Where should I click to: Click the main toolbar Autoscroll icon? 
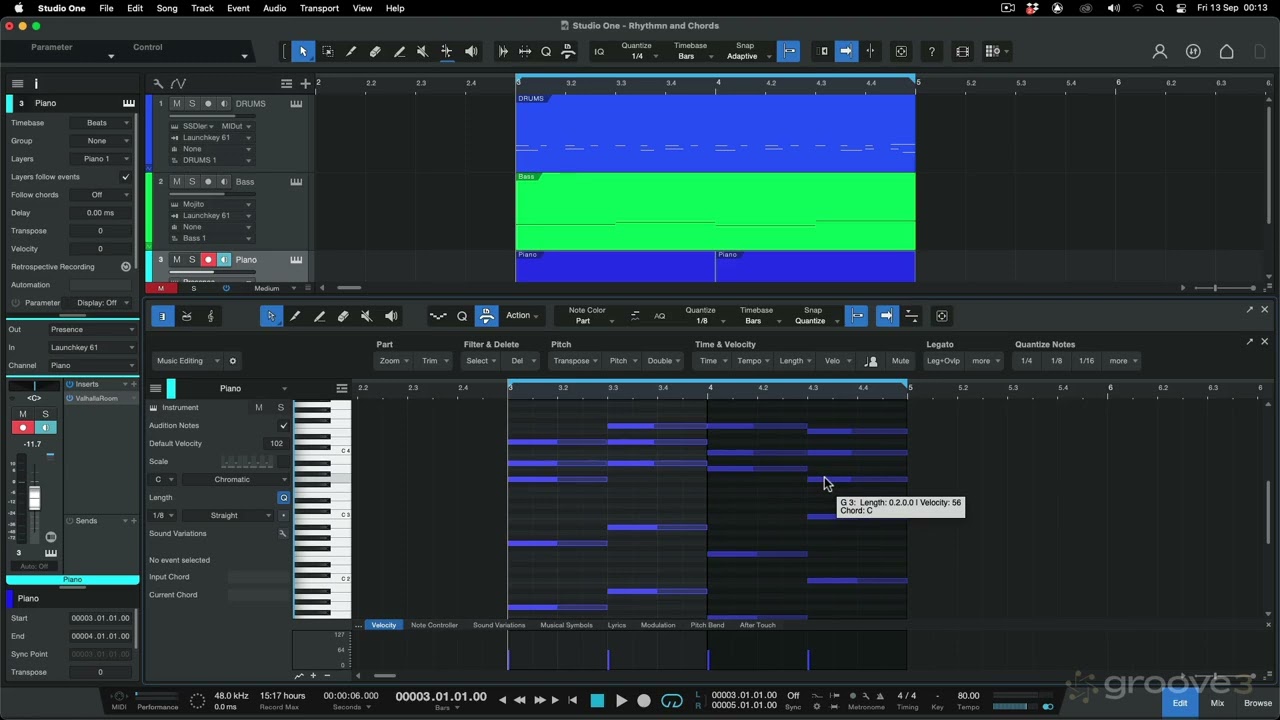pos(846,52)
